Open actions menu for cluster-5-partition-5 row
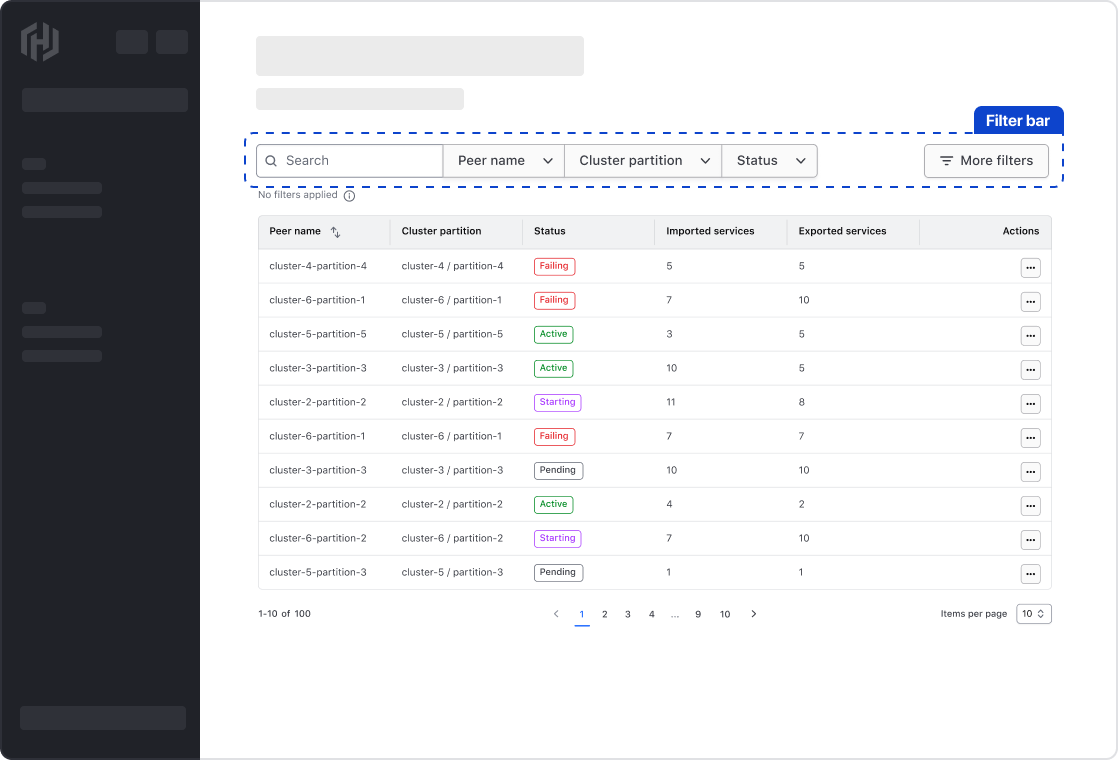The height and width of the screenshot is (760, 1118). tap(1030, 336)
